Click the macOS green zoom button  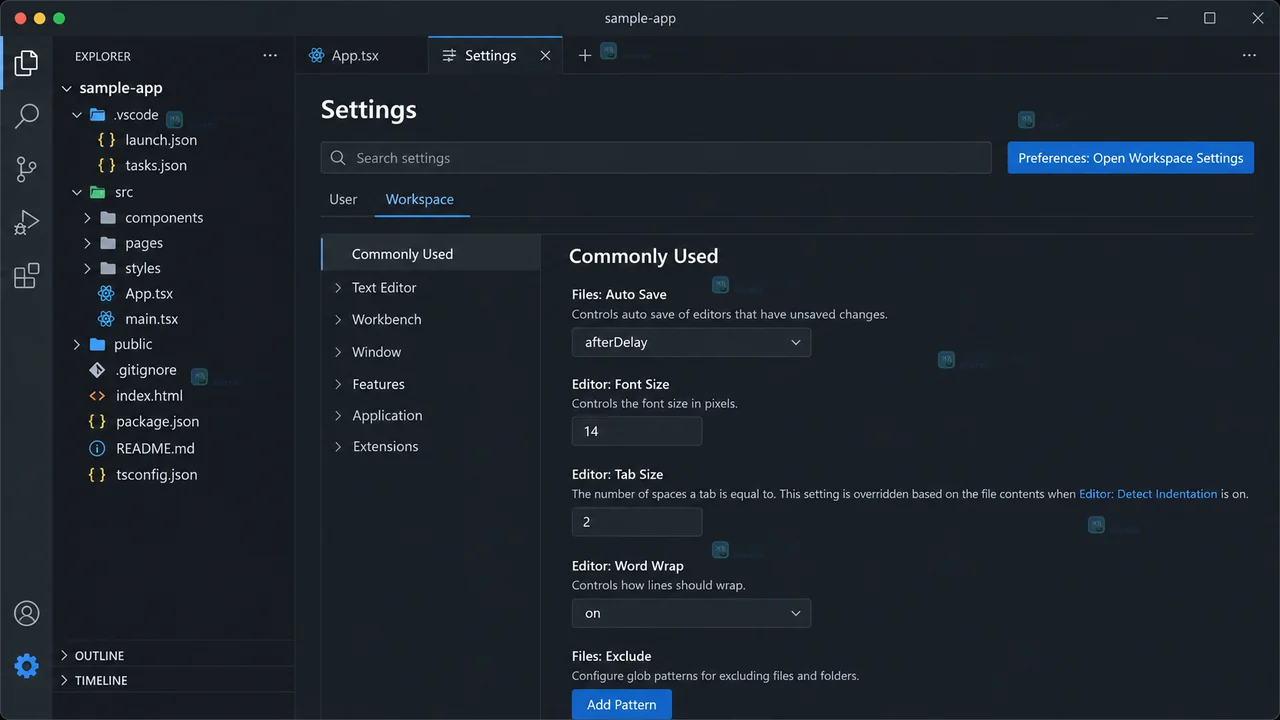[x=59, y=18]
